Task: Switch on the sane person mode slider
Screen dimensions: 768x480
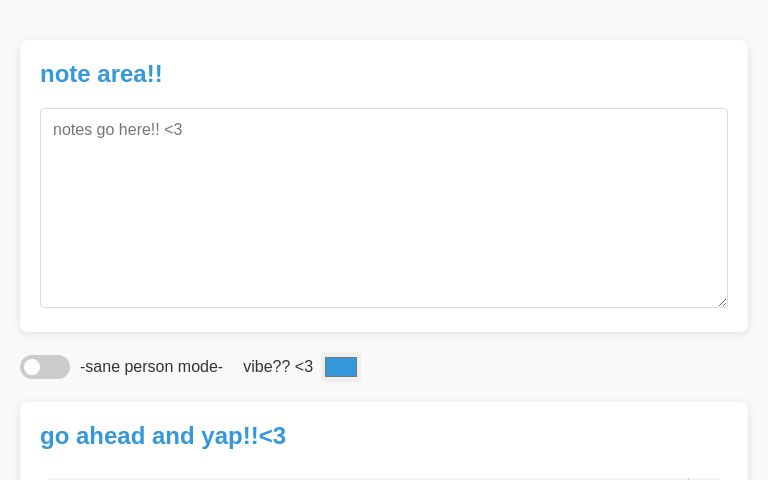Action: (45, 367)
